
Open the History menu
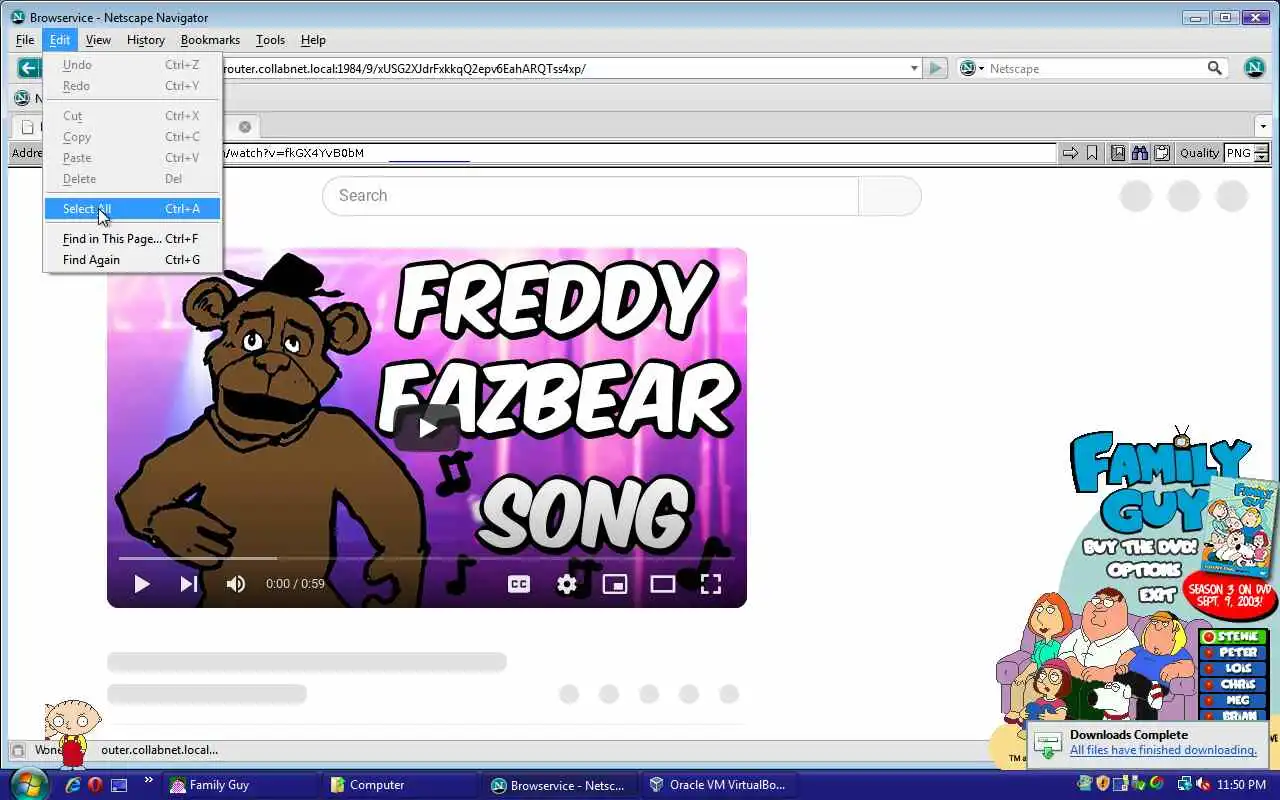[x=146, y=40]
